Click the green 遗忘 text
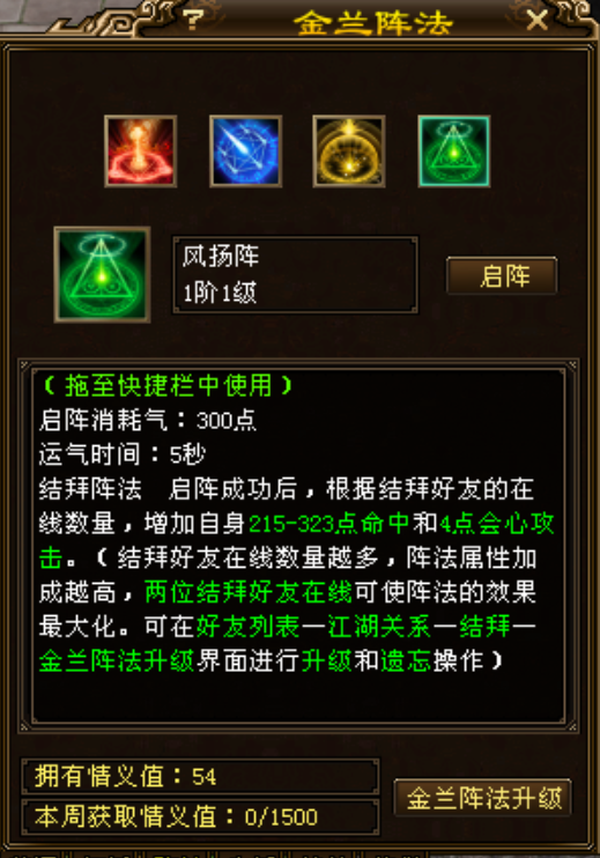 406,661
